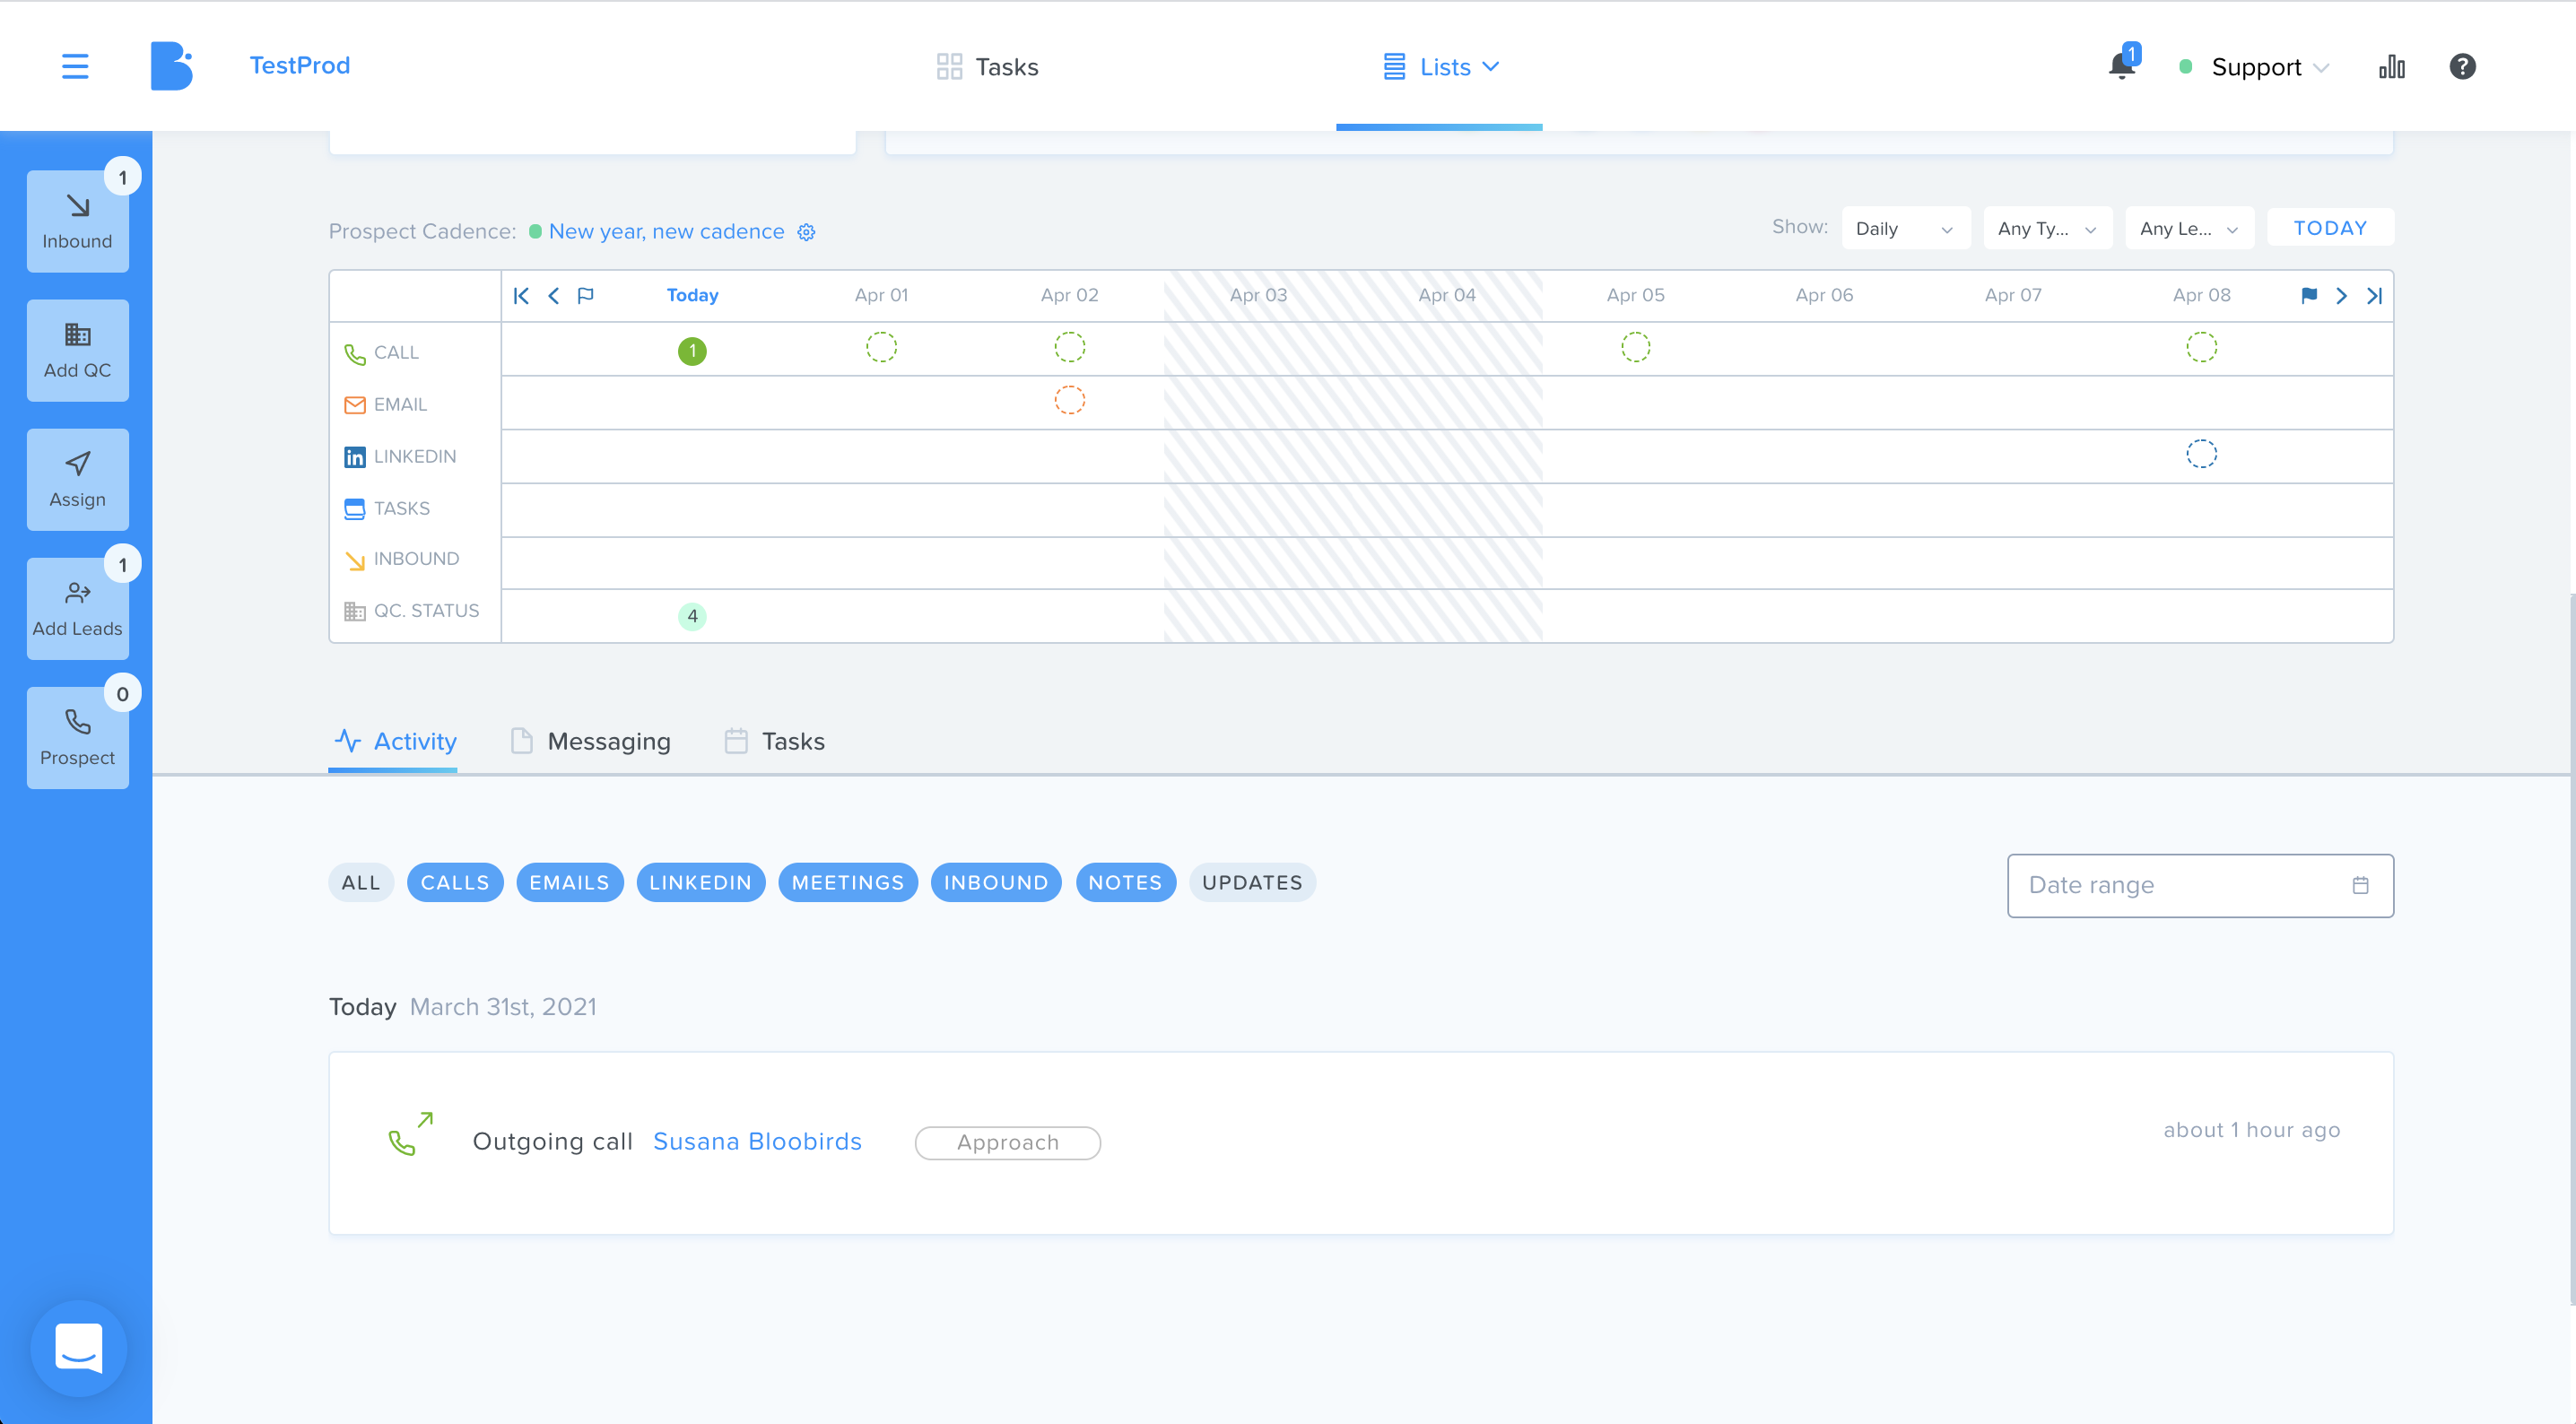The height and width of the screenshot is (1424, 2576).
Task: Click the Inbound sidebar button
Action: coord(77,221)
